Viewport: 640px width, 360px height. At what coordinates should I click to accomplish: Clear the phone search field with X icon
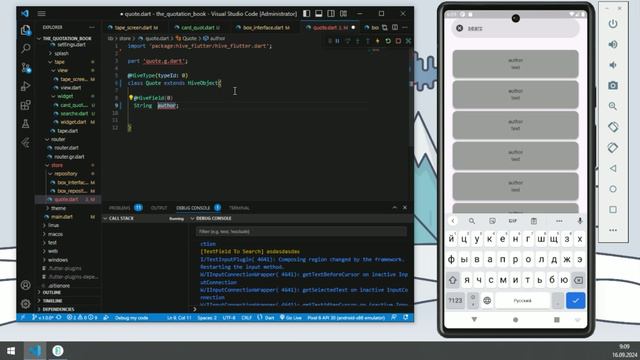460,28
